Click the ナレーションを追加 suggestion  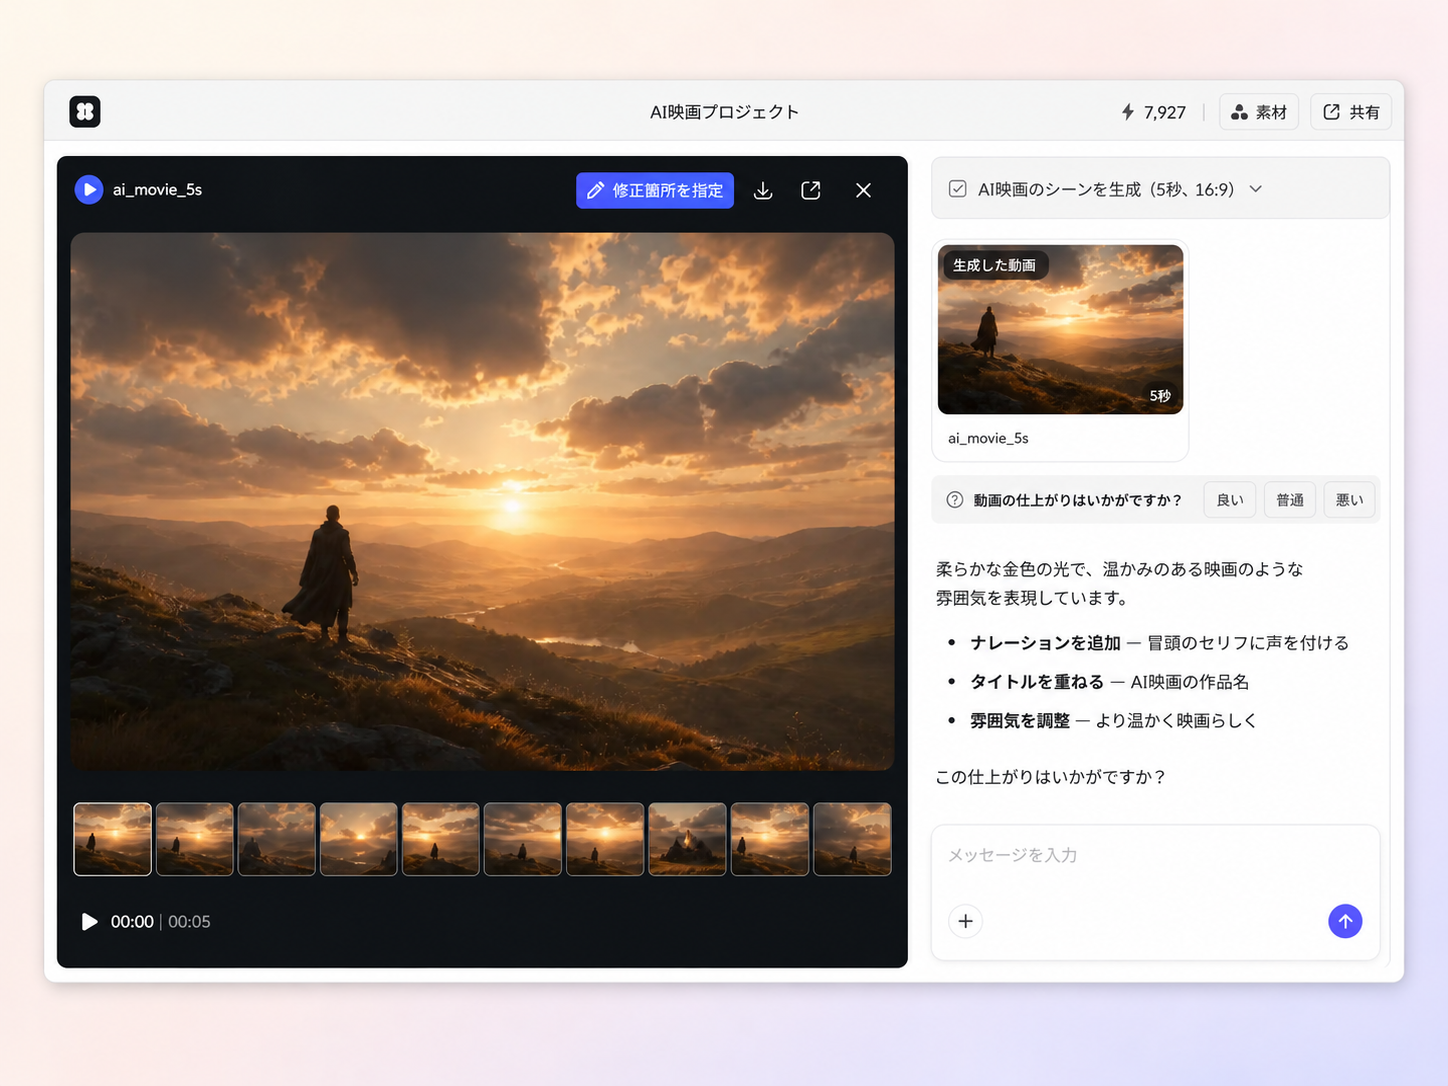[1045, 643]
